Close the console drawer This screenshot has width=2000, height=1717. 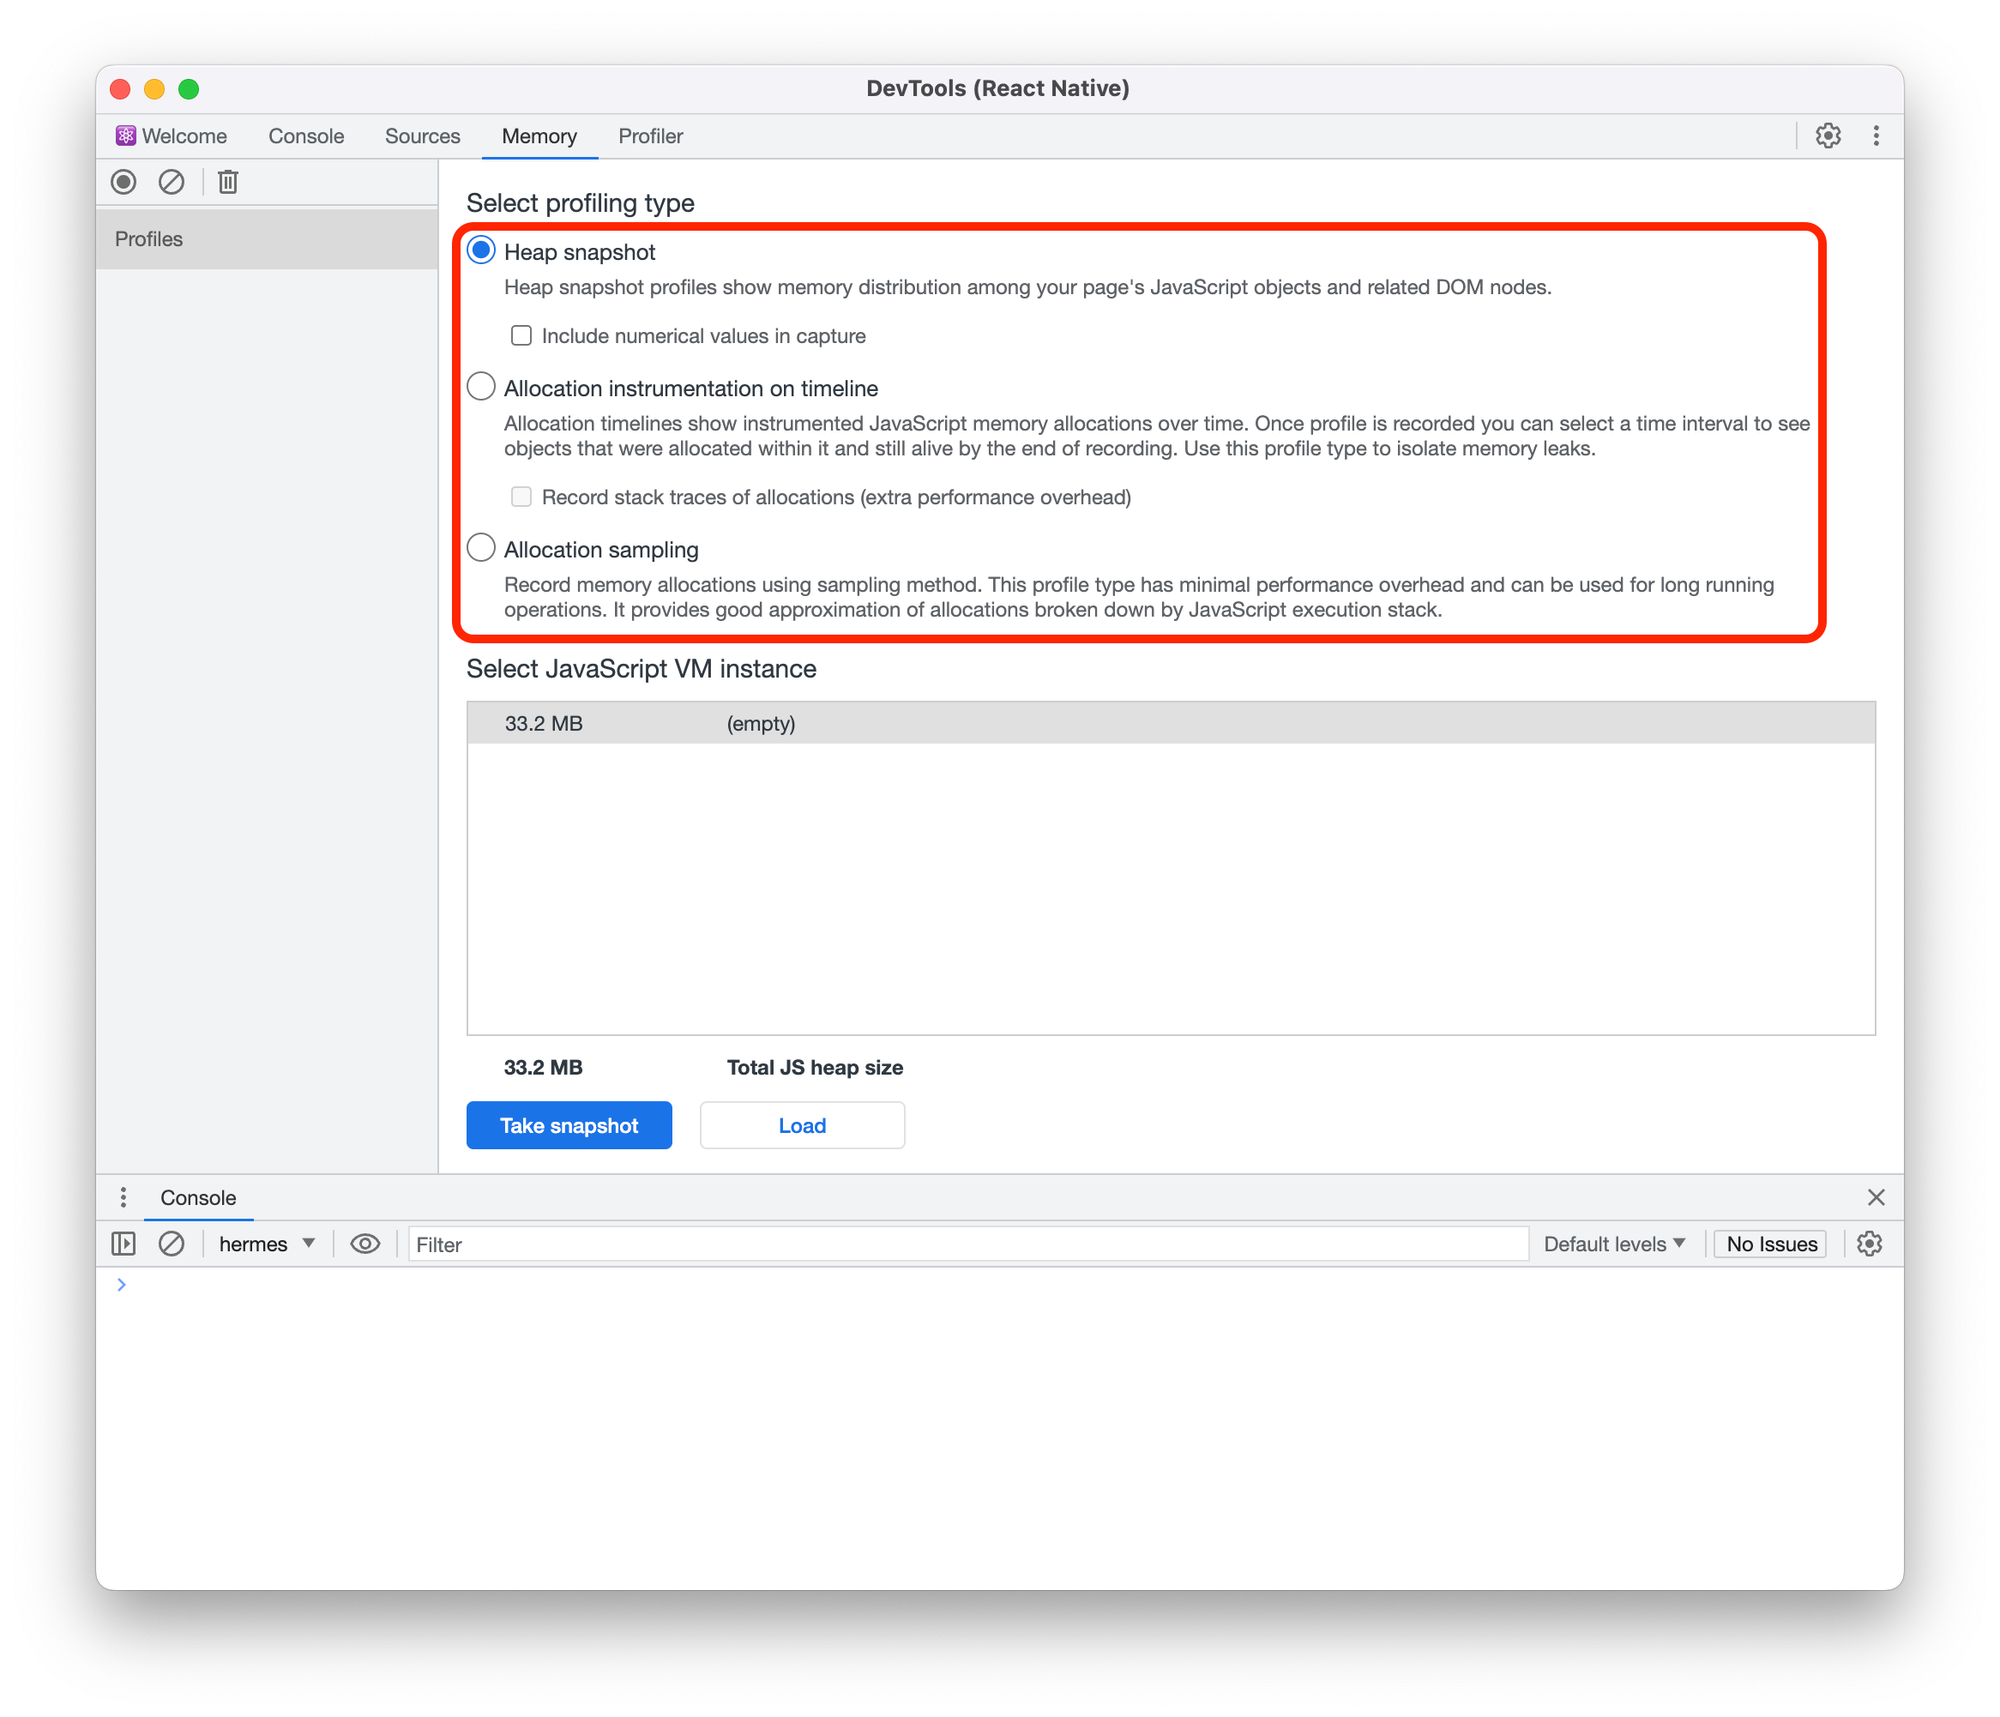[1876, 1197]
